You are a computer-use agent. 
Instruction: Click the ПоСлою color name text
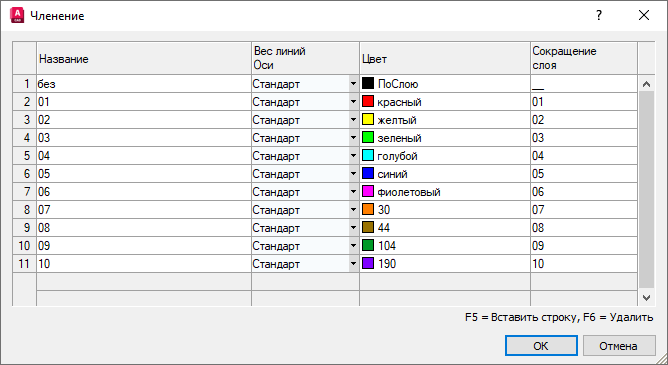click(398, 84)
